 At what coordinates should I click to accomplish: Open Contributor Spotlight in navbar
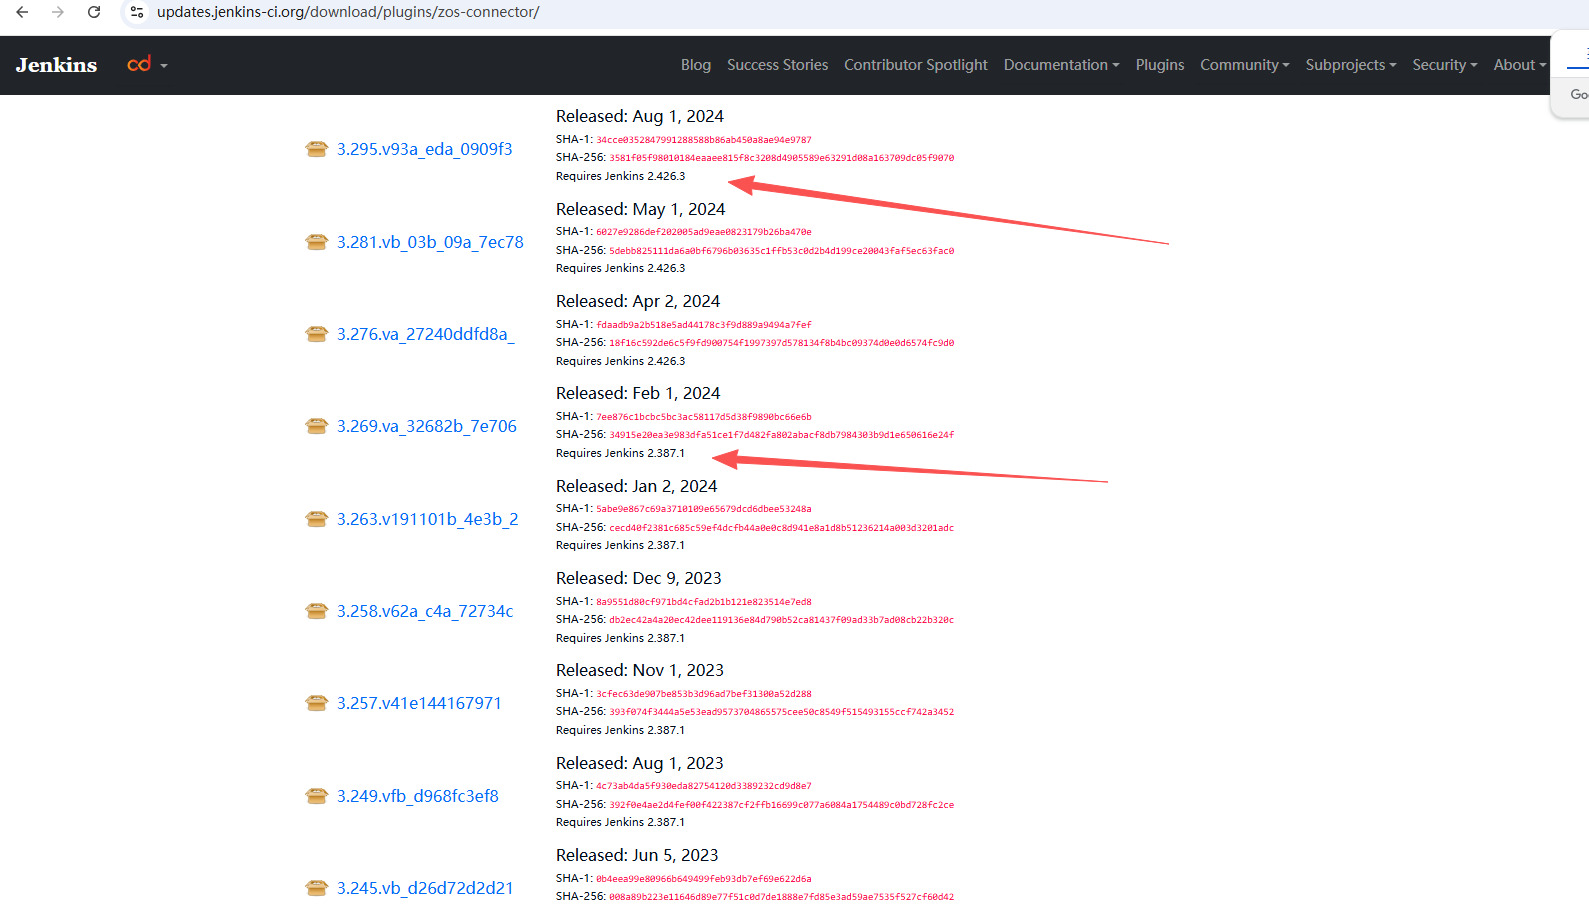[x=916, y=65]
